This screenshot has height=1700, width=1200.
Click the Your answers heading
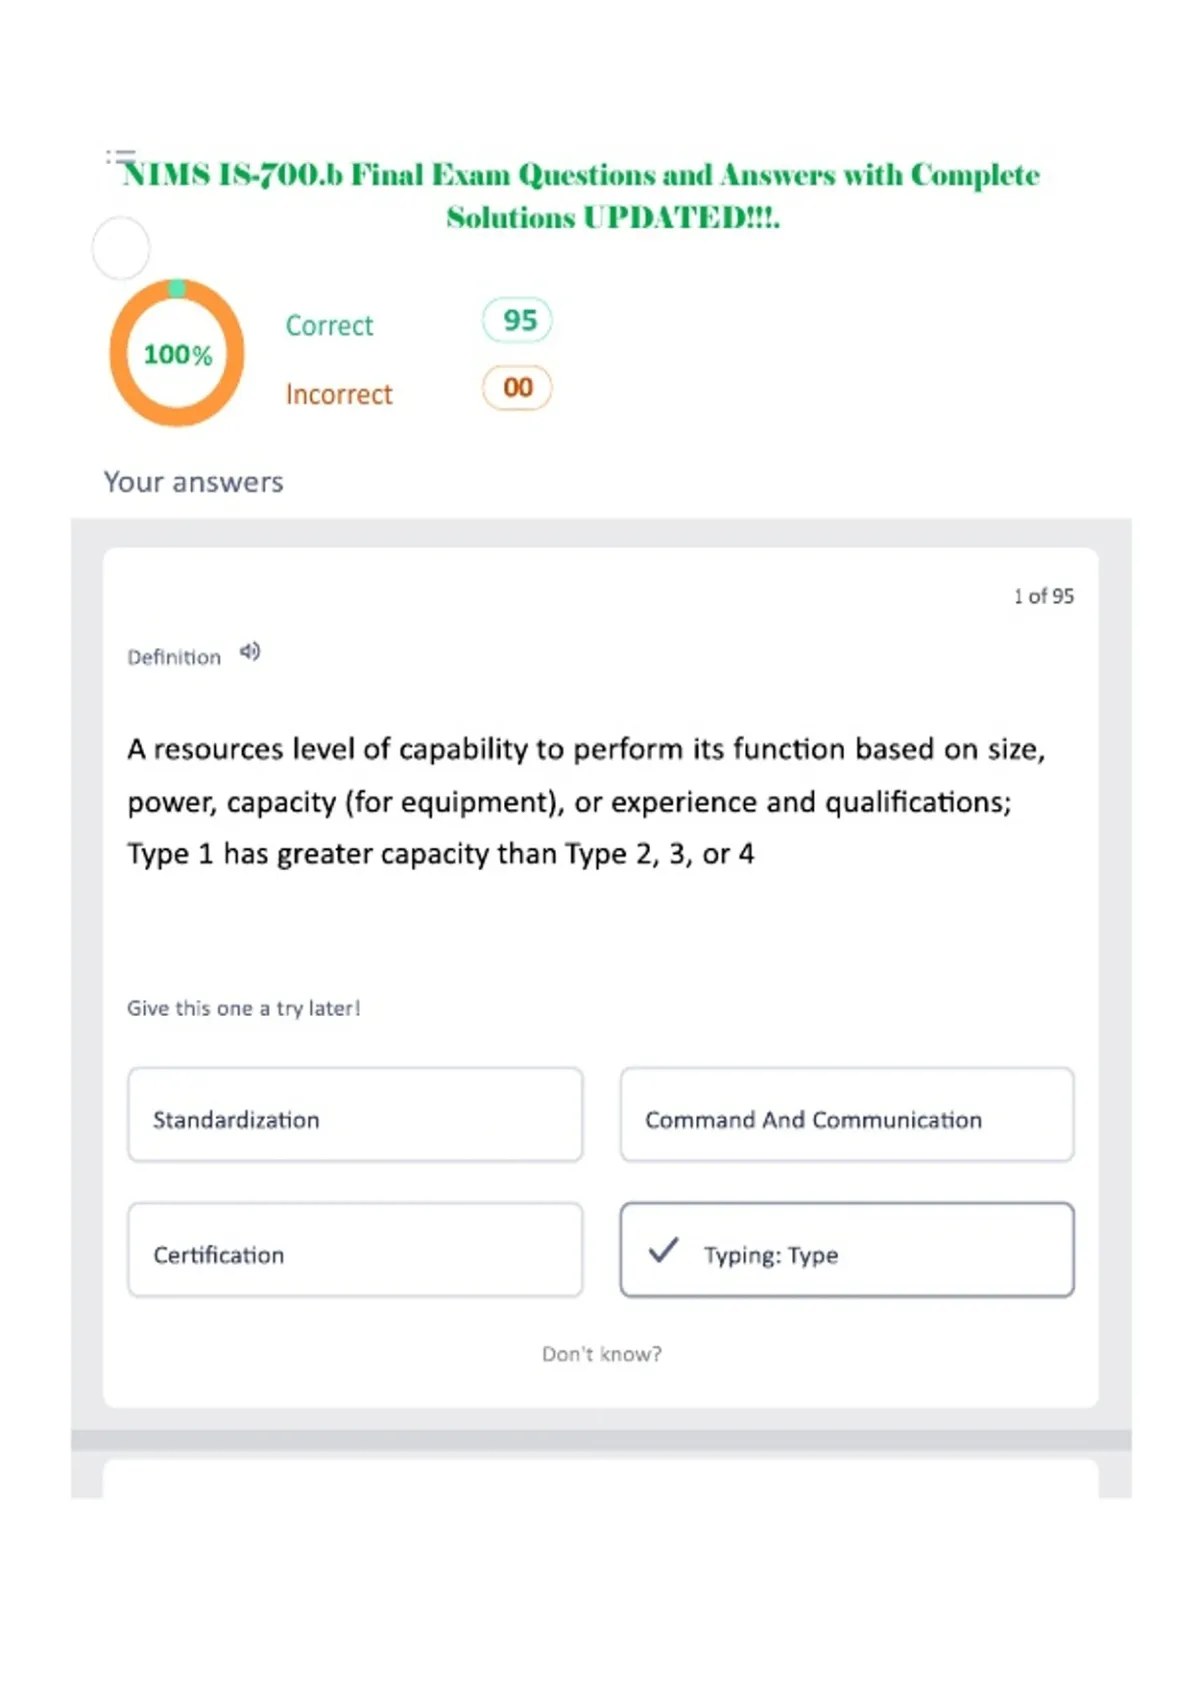tap(194, 482)
